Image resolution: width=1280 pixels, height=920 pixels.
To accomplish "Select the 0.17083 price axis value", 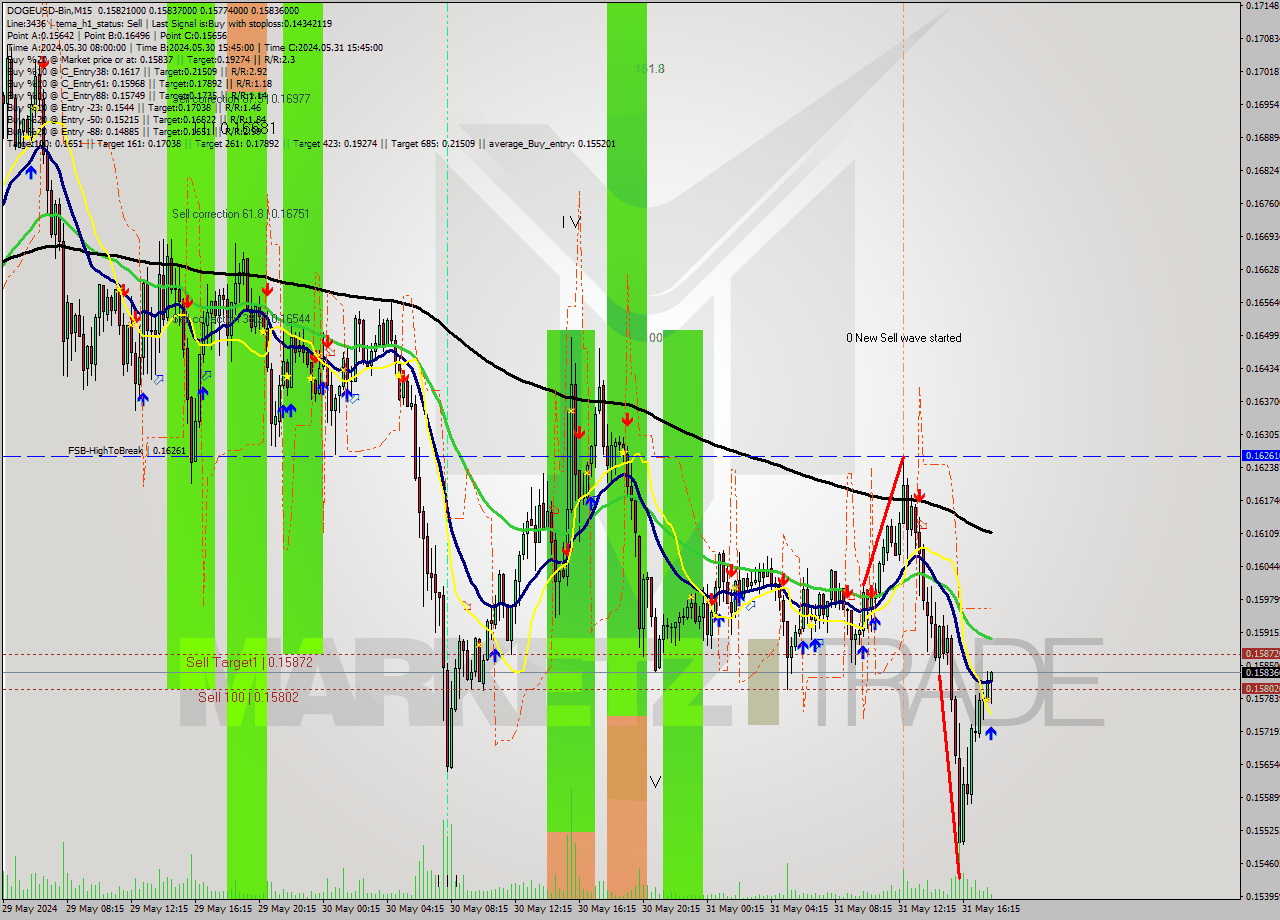I will (1262, 39).
